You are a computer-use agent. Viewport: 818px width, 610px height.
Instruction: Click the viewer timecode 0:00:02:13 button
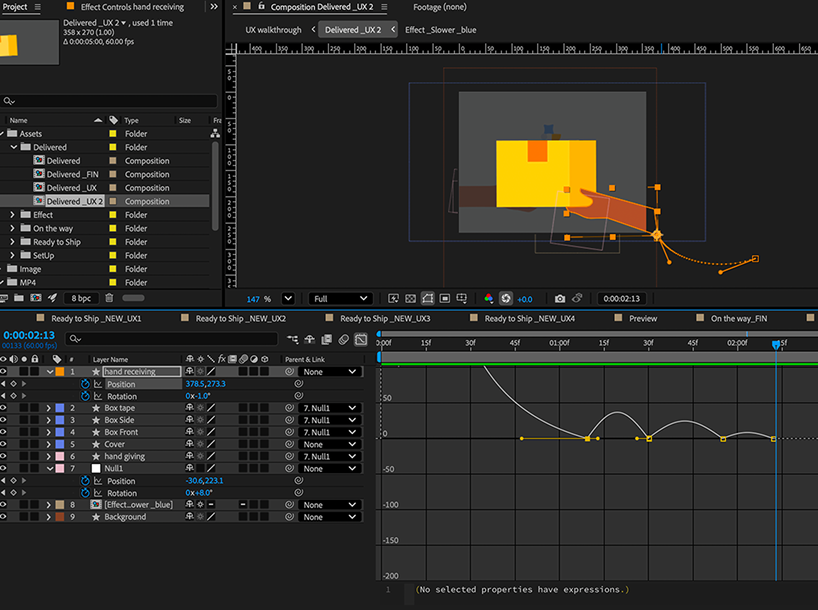coord(621,298)
